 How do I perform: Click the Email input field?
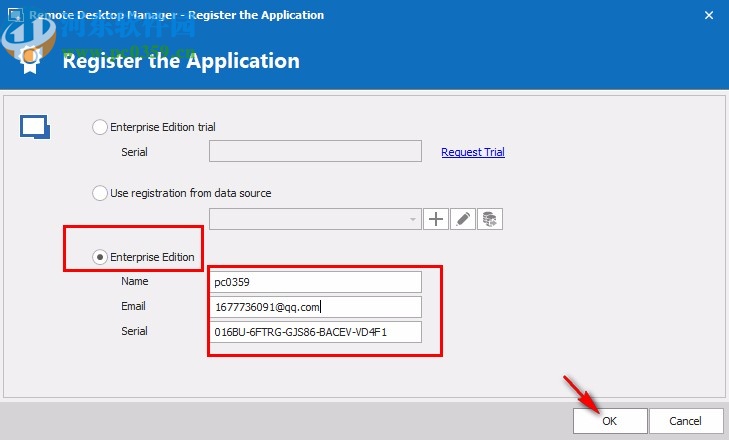click(x=315, y=307)
